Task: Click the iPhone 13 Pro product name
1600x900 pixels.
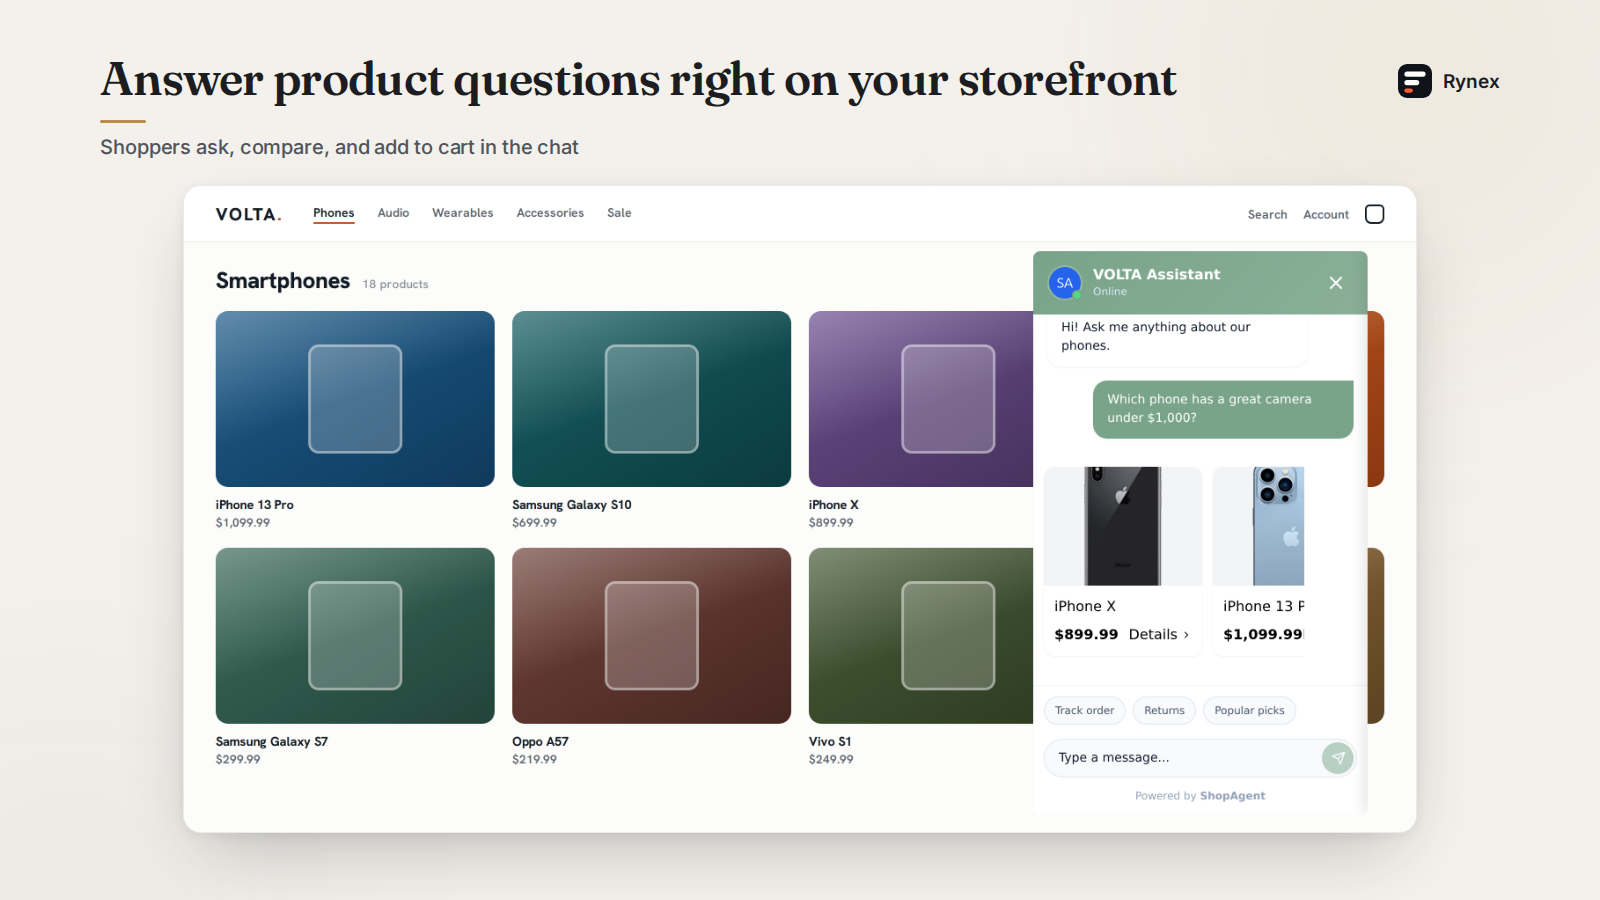Action: click(x=255, y=505)
